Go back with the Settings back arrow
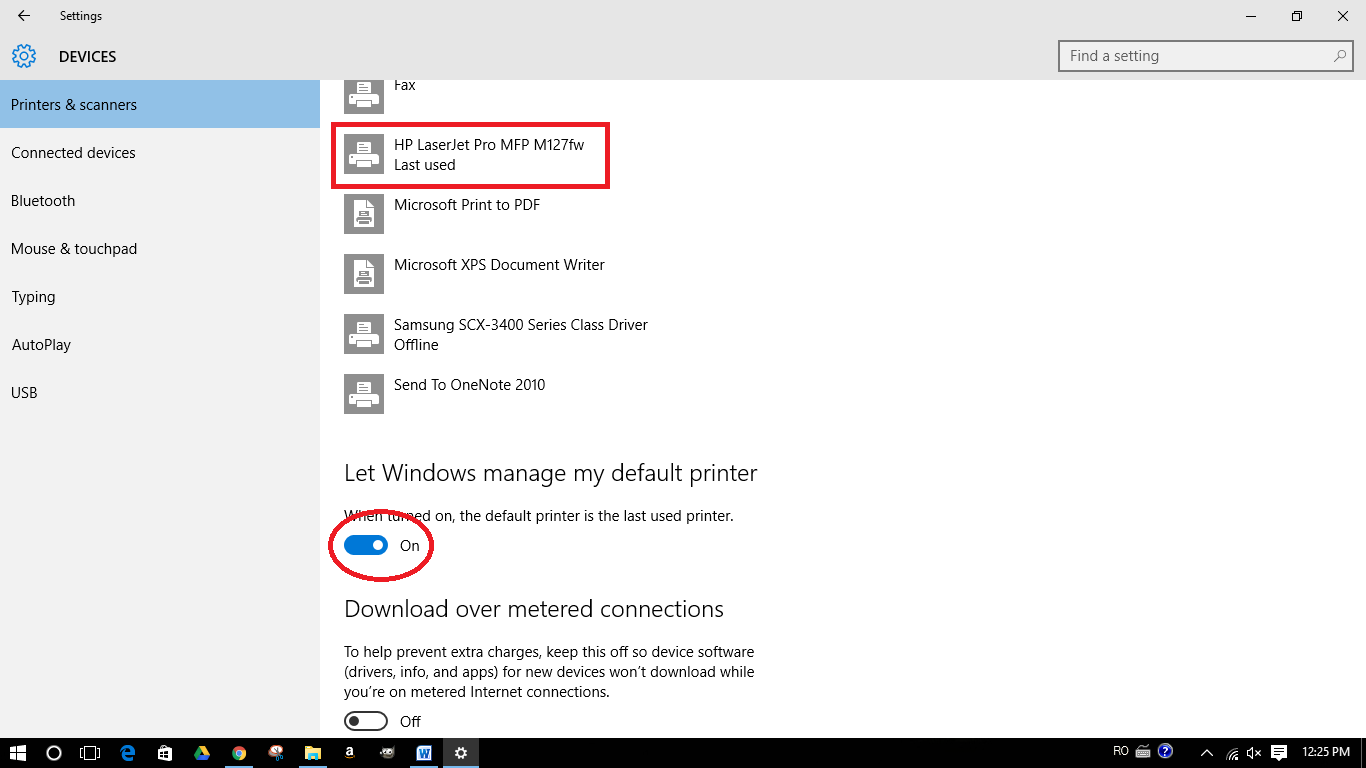This screenshot has width=1366, height=768. click(24, 16)
